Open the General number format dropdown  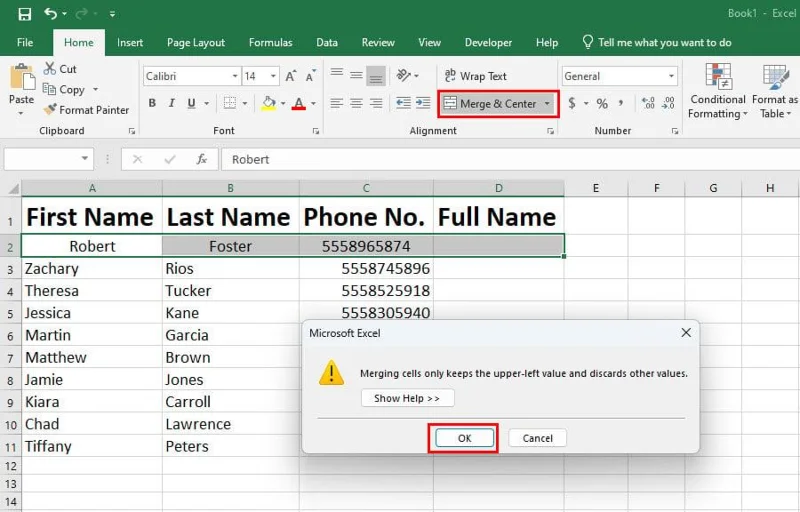point(671,76)
